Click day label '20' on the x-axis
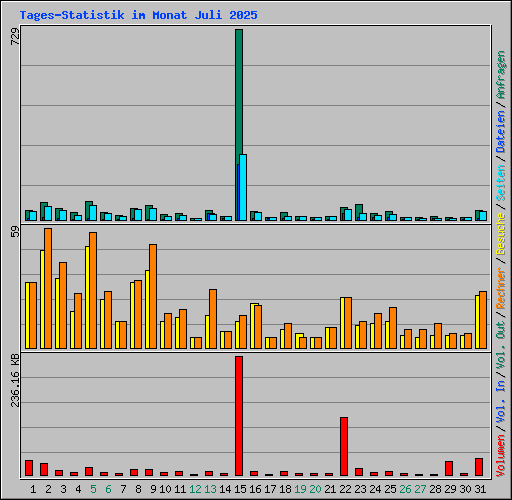512x500 pixels. [315, 489]
